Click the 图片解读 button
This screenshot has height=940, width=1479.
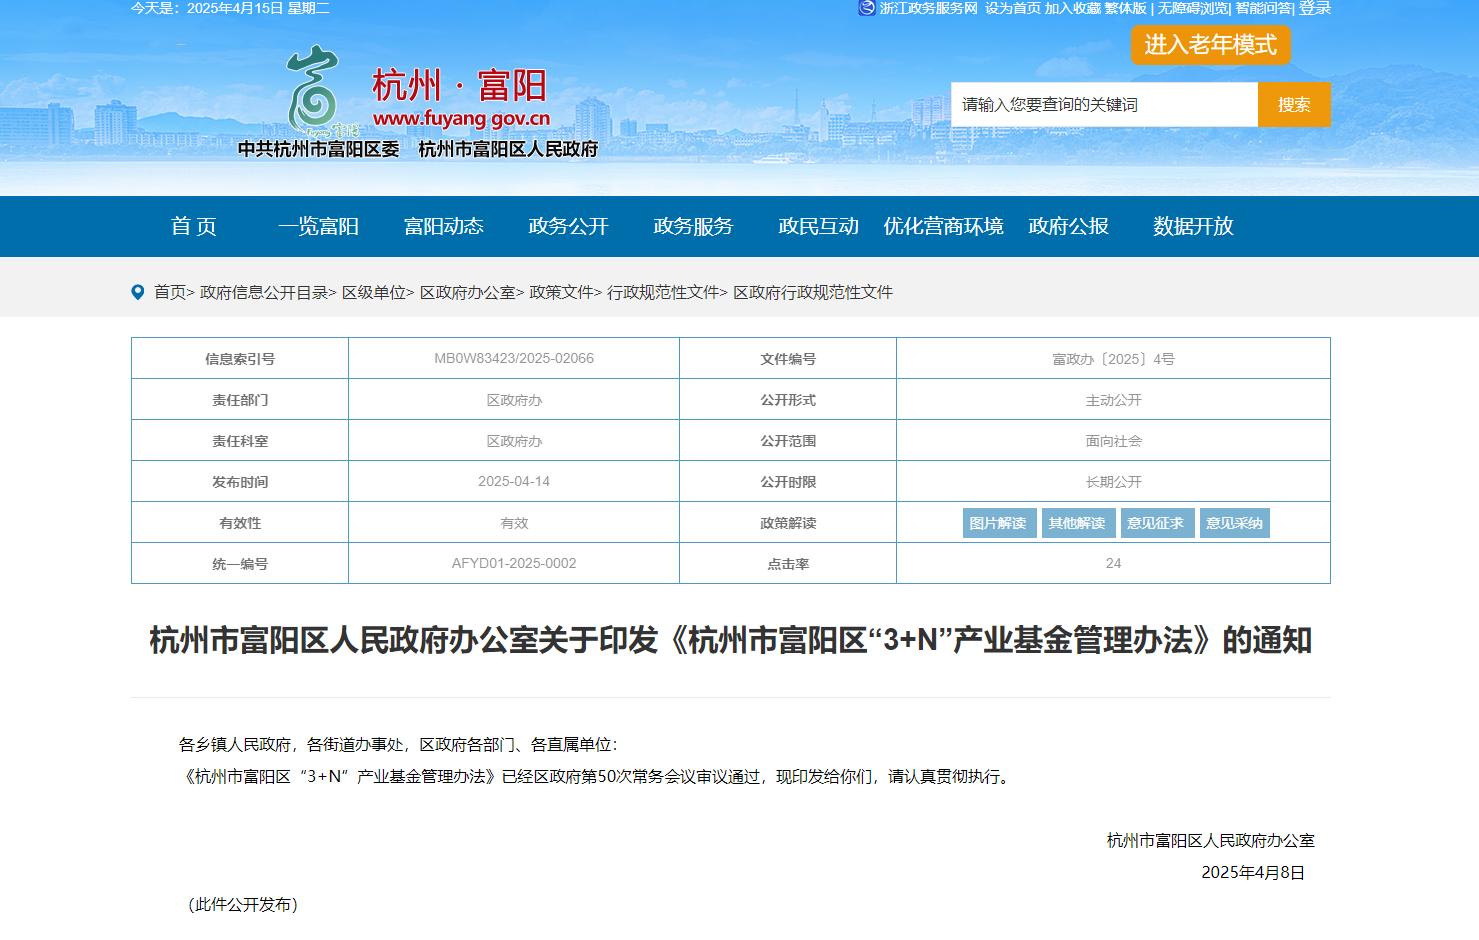point(998,523)
